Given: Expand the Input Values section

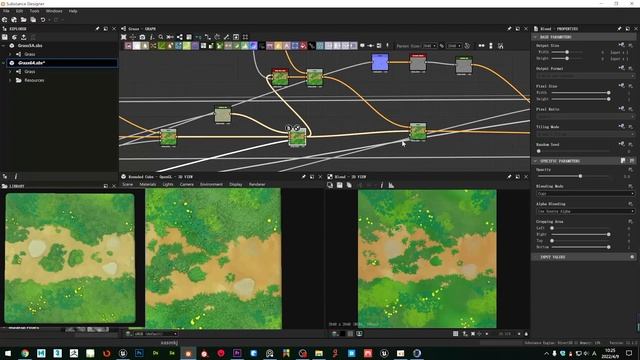Looking at the screenshot, I should (535, 257).
